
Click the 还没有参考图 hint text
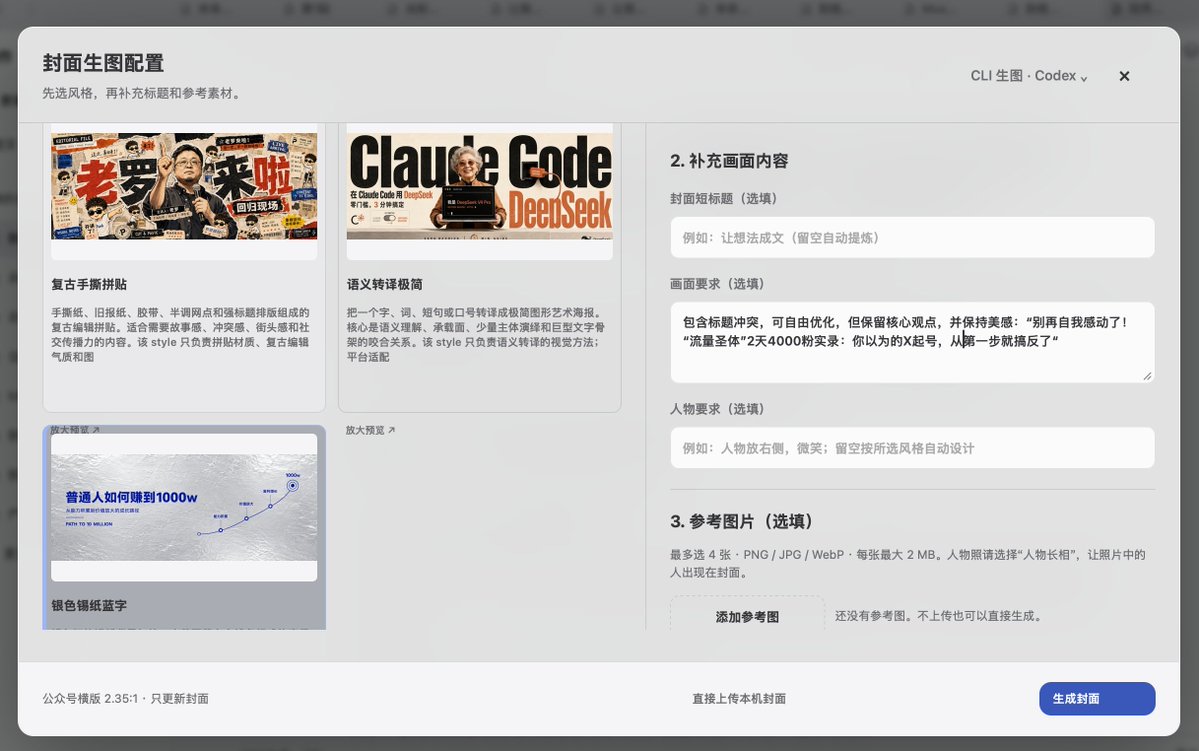pos(938,616)
